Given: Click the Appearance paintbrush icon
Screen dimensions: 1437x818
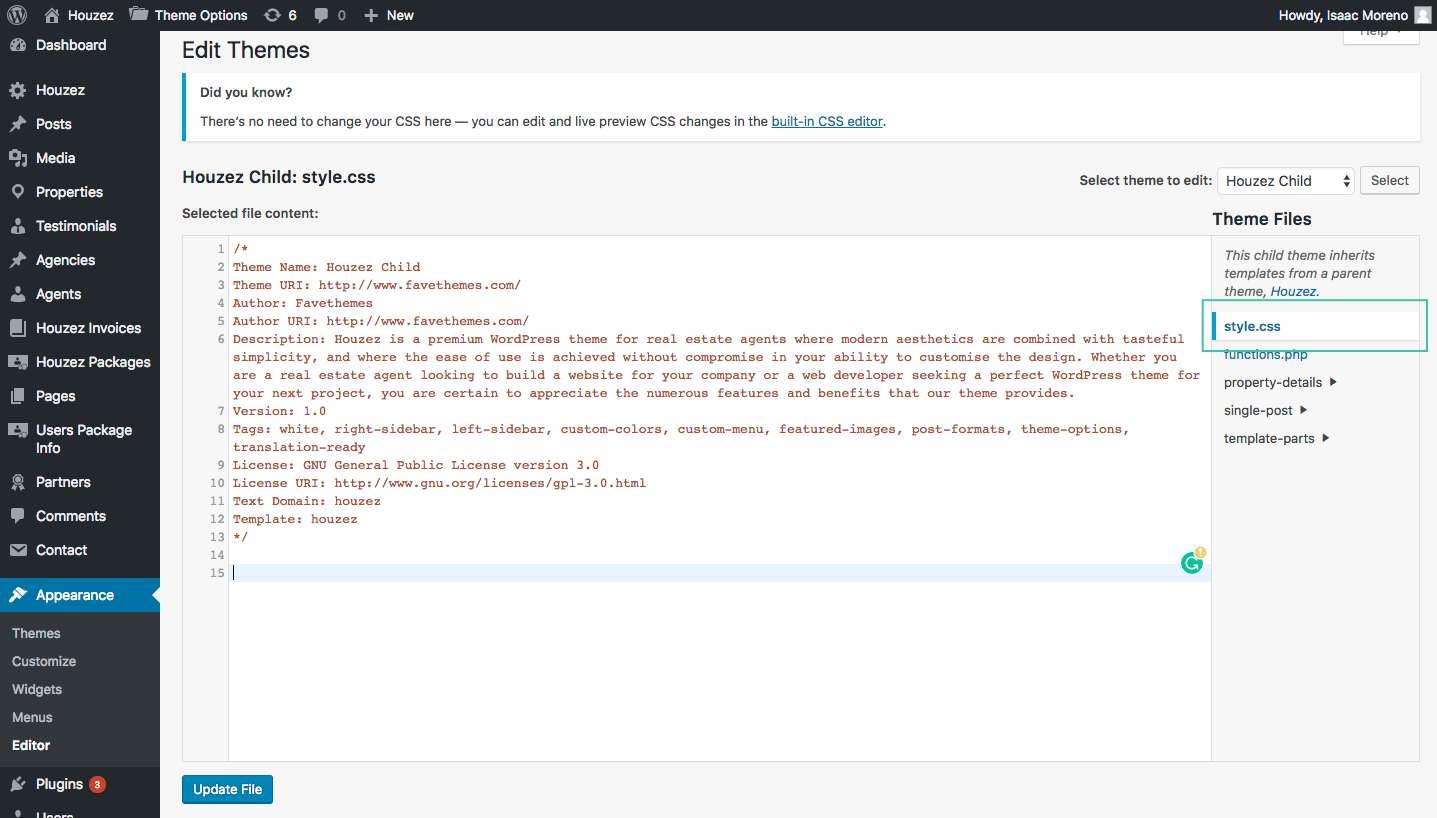Looking at the screenshot, I should 17,595.
